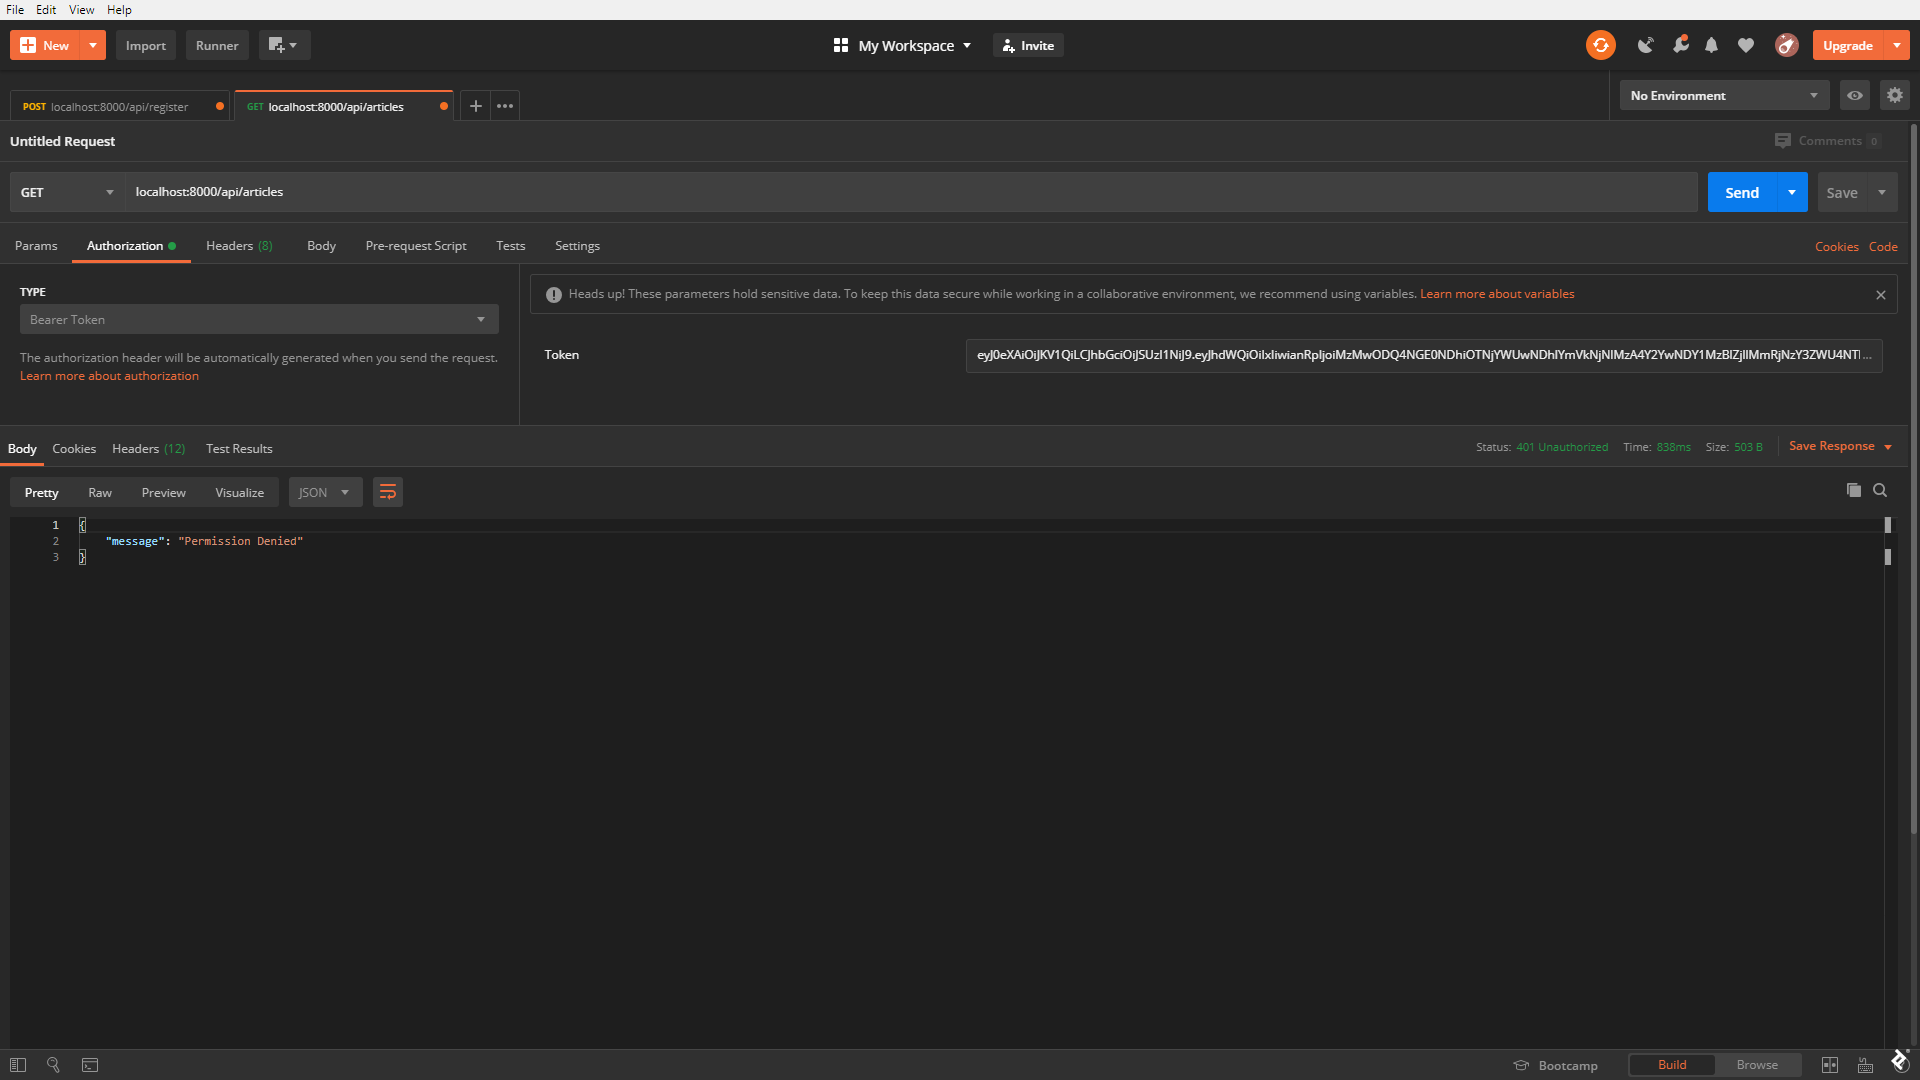Dismiss the sensitive data warning banner
Image resolution: width=1920 pixels, height=1080 pixels.
point(1880,294)
